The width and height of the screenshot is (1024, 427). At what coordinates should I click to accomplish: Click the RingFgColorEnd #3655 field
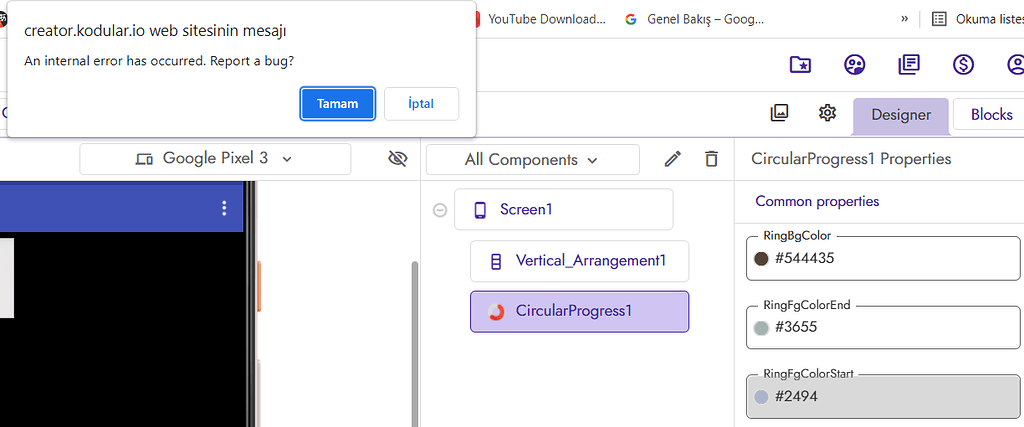883,328
